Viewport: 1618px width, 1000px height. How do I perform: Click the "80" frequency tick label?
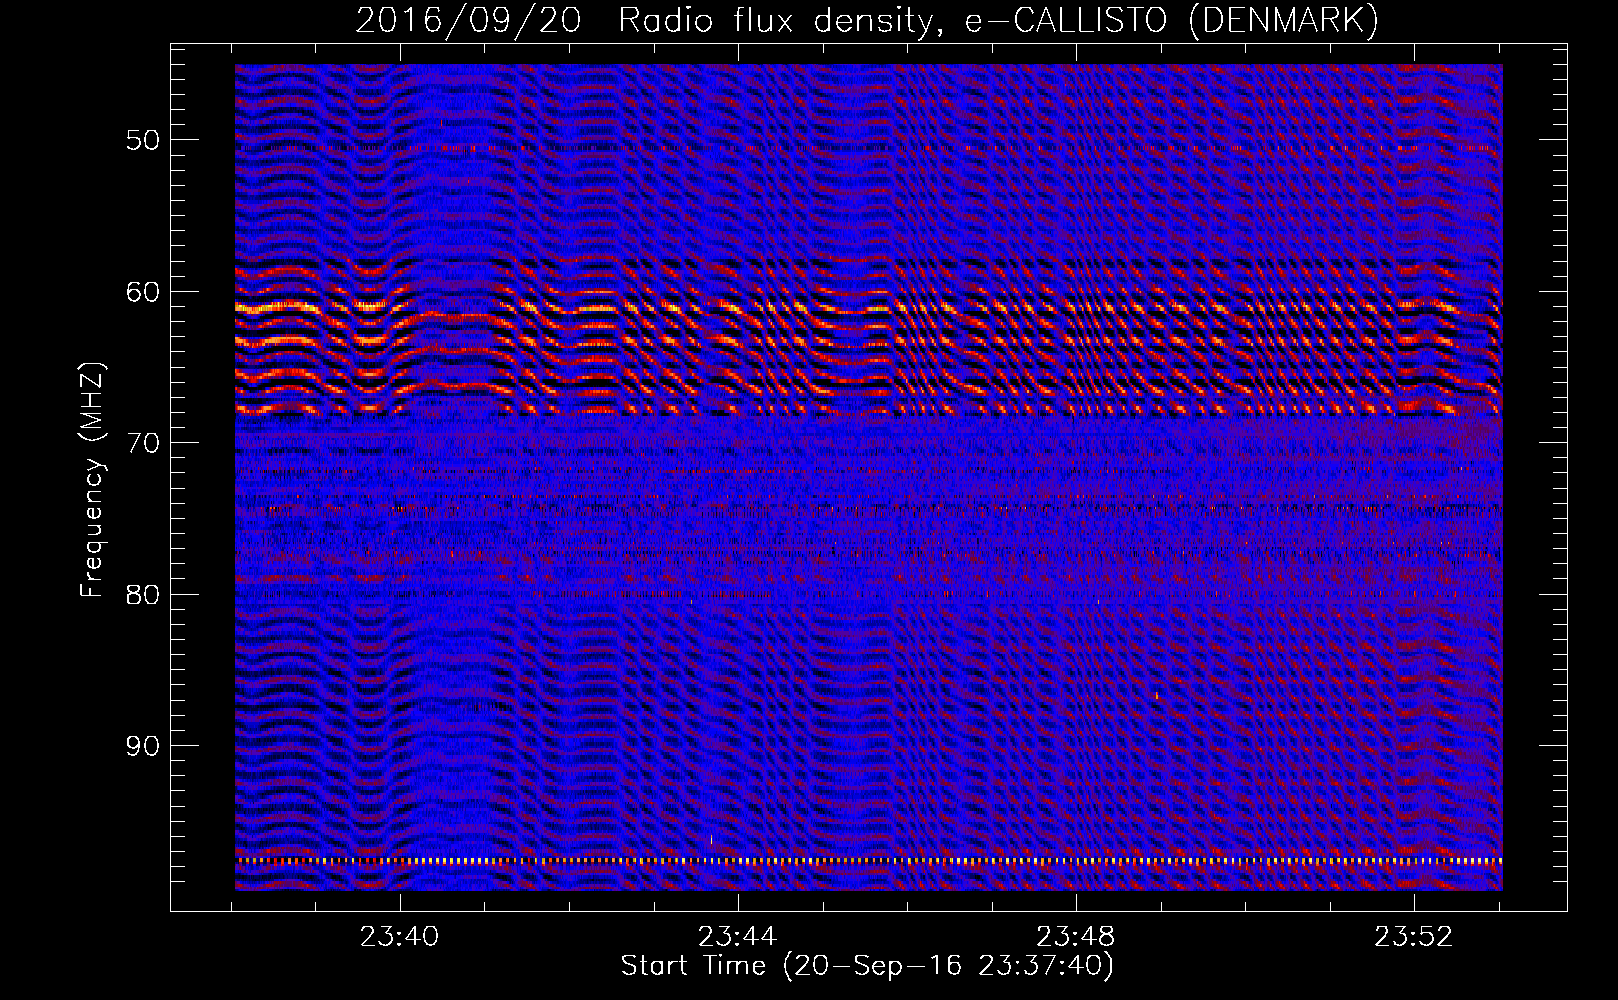(143, 595)
